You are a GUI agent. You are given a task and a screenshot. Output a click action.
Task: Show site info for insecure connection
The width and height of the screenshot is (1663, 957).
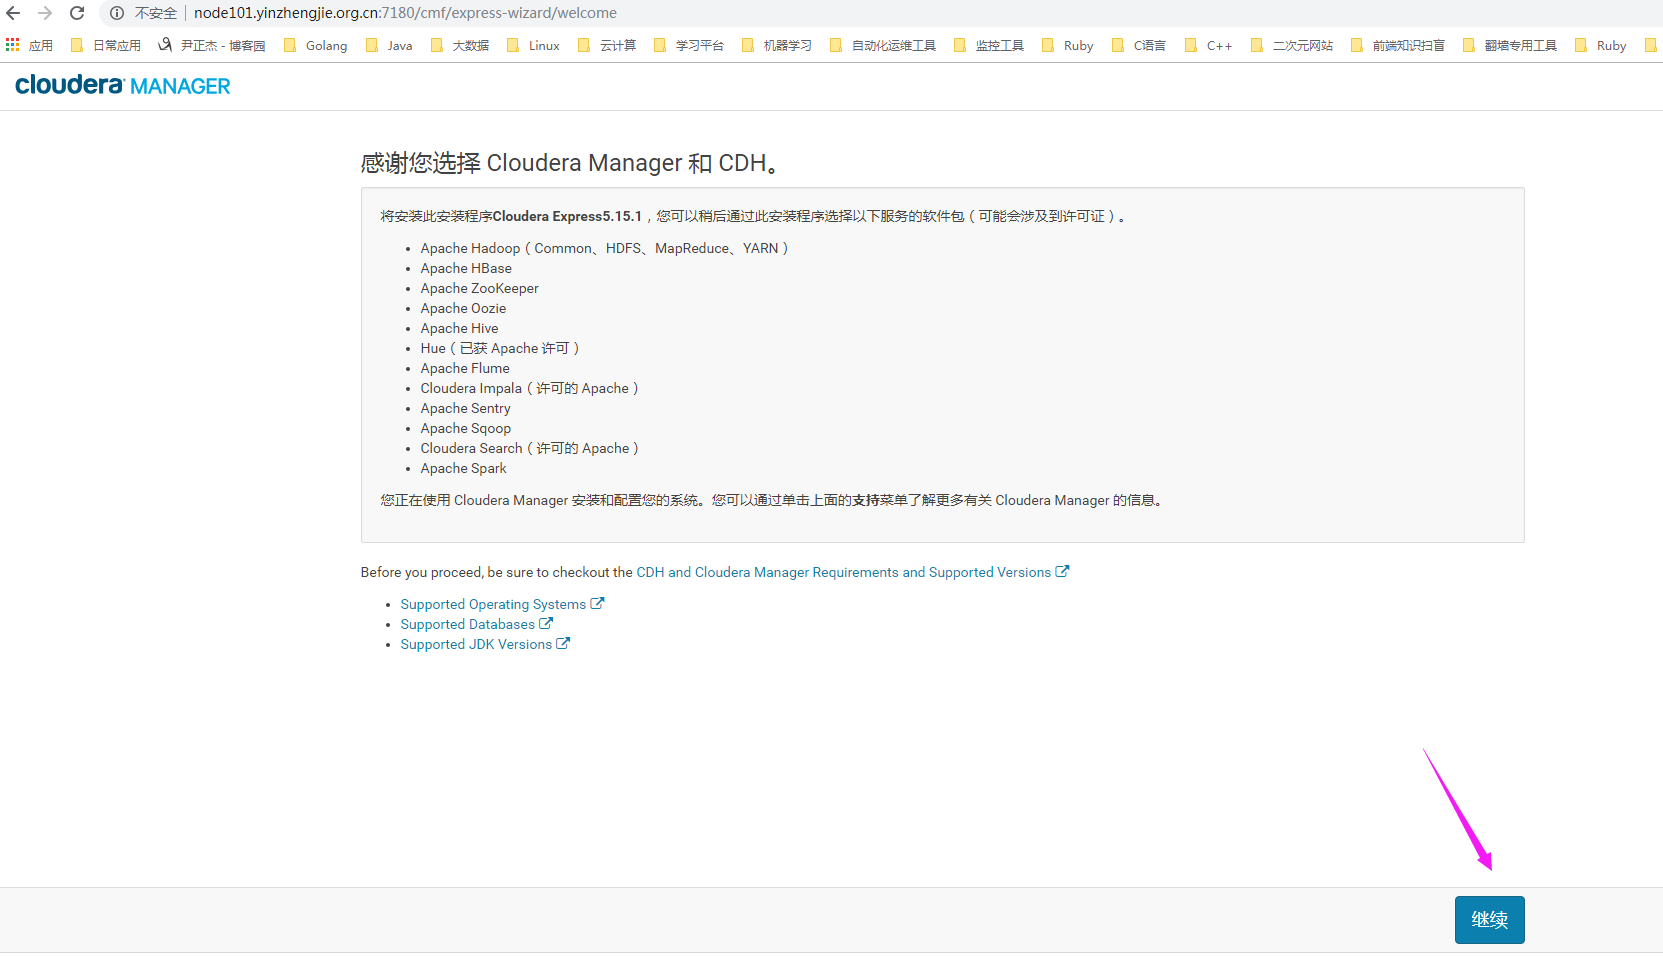[x=117, y=13]
